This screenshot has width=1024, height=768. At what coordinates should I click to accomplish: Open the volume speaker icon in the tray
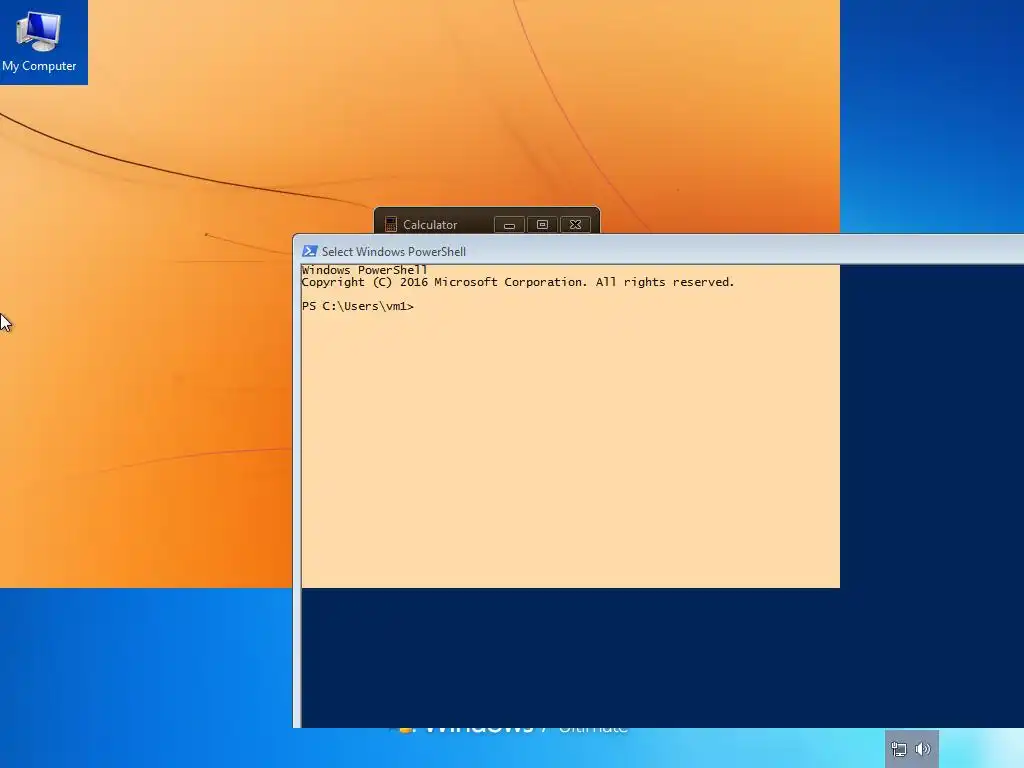click(x=923, y=749)
